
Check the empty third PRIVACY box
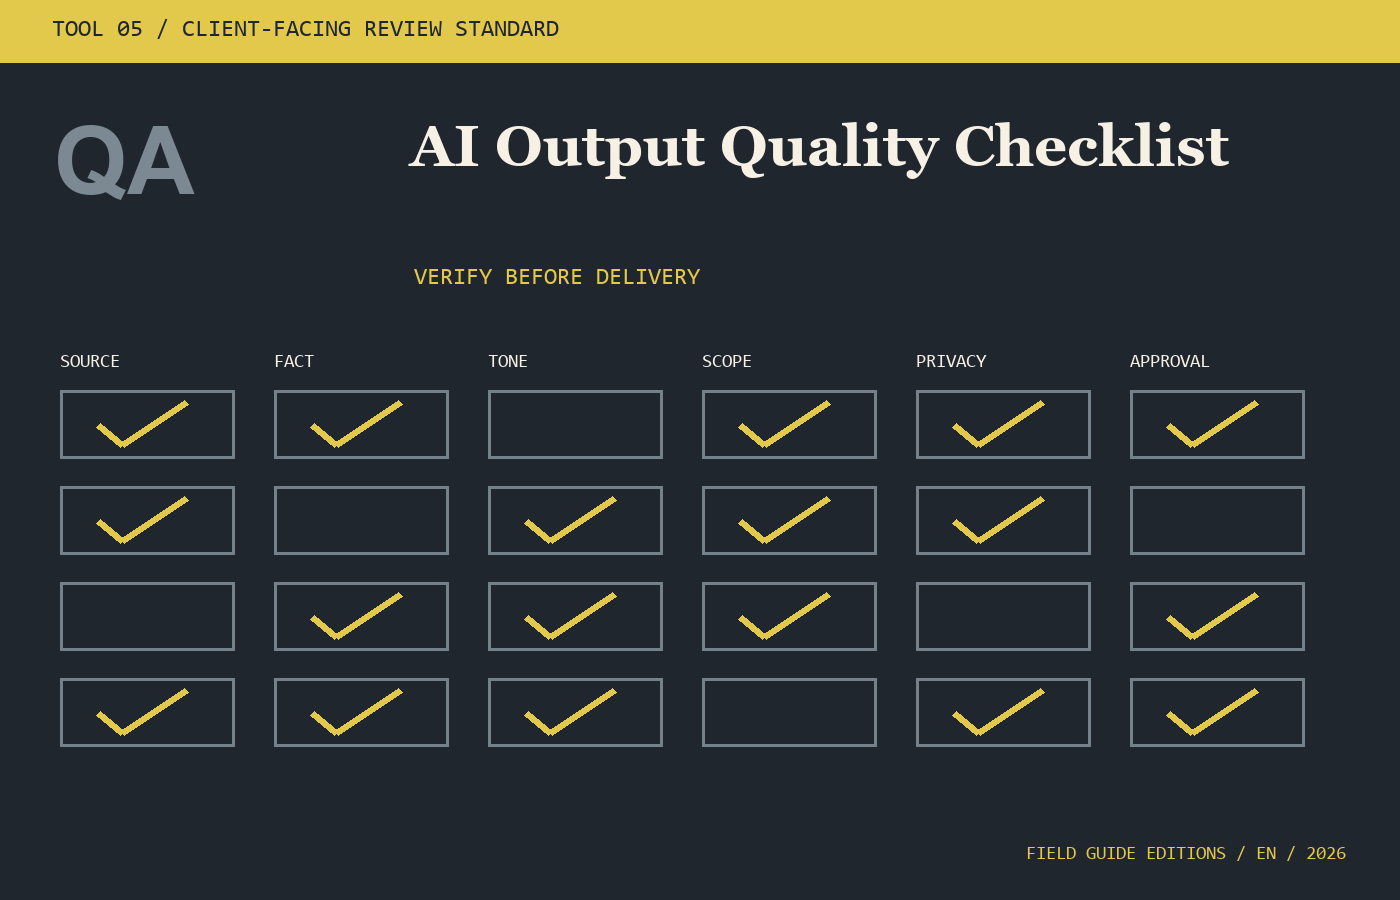[x=1003, y=616]
